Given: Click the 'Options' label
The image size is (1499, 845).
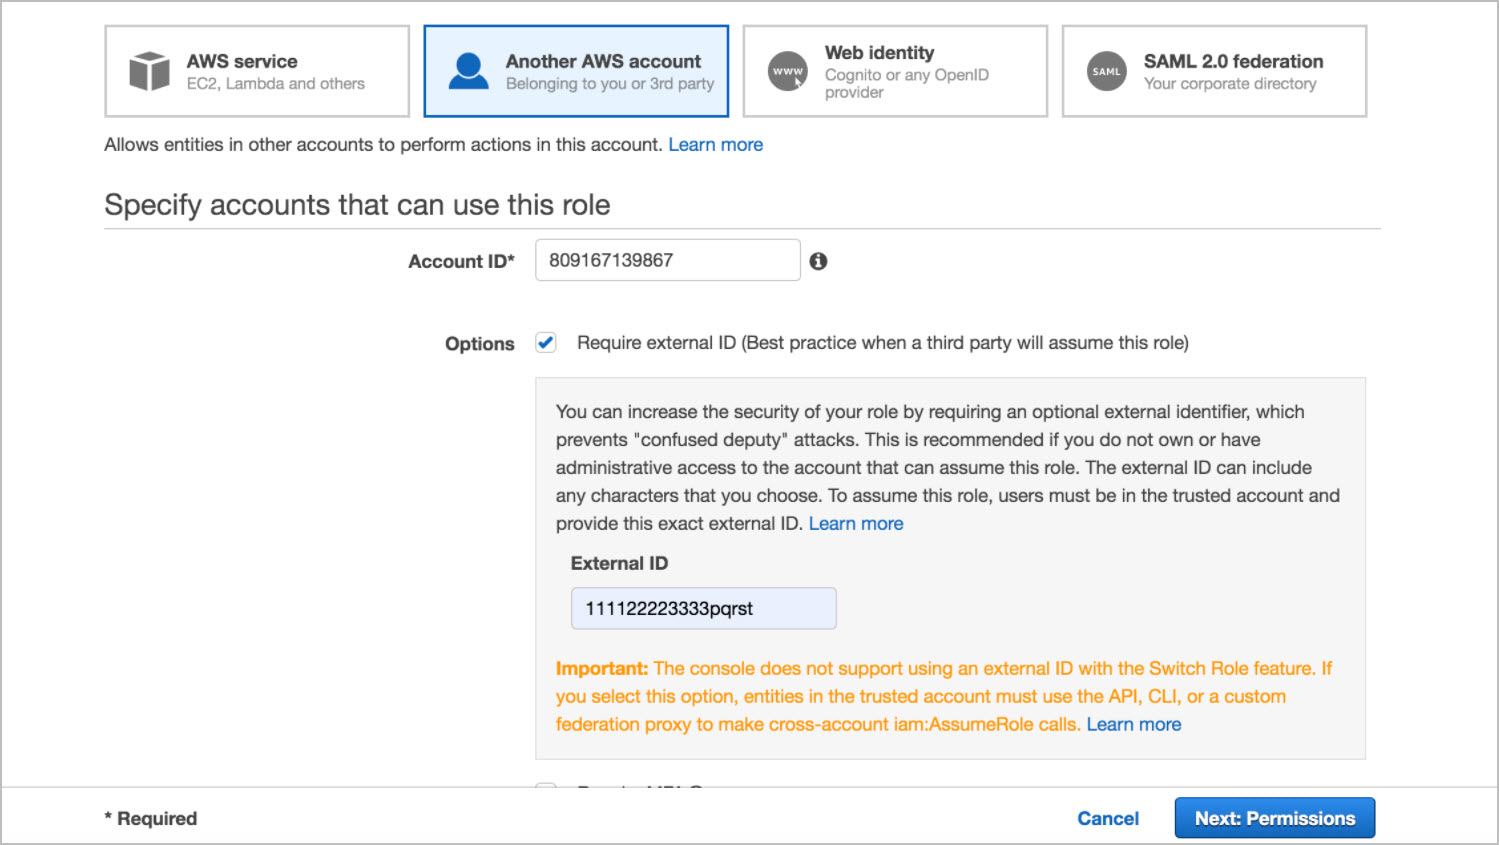Looking at the screenshot, I should point(480,344).
